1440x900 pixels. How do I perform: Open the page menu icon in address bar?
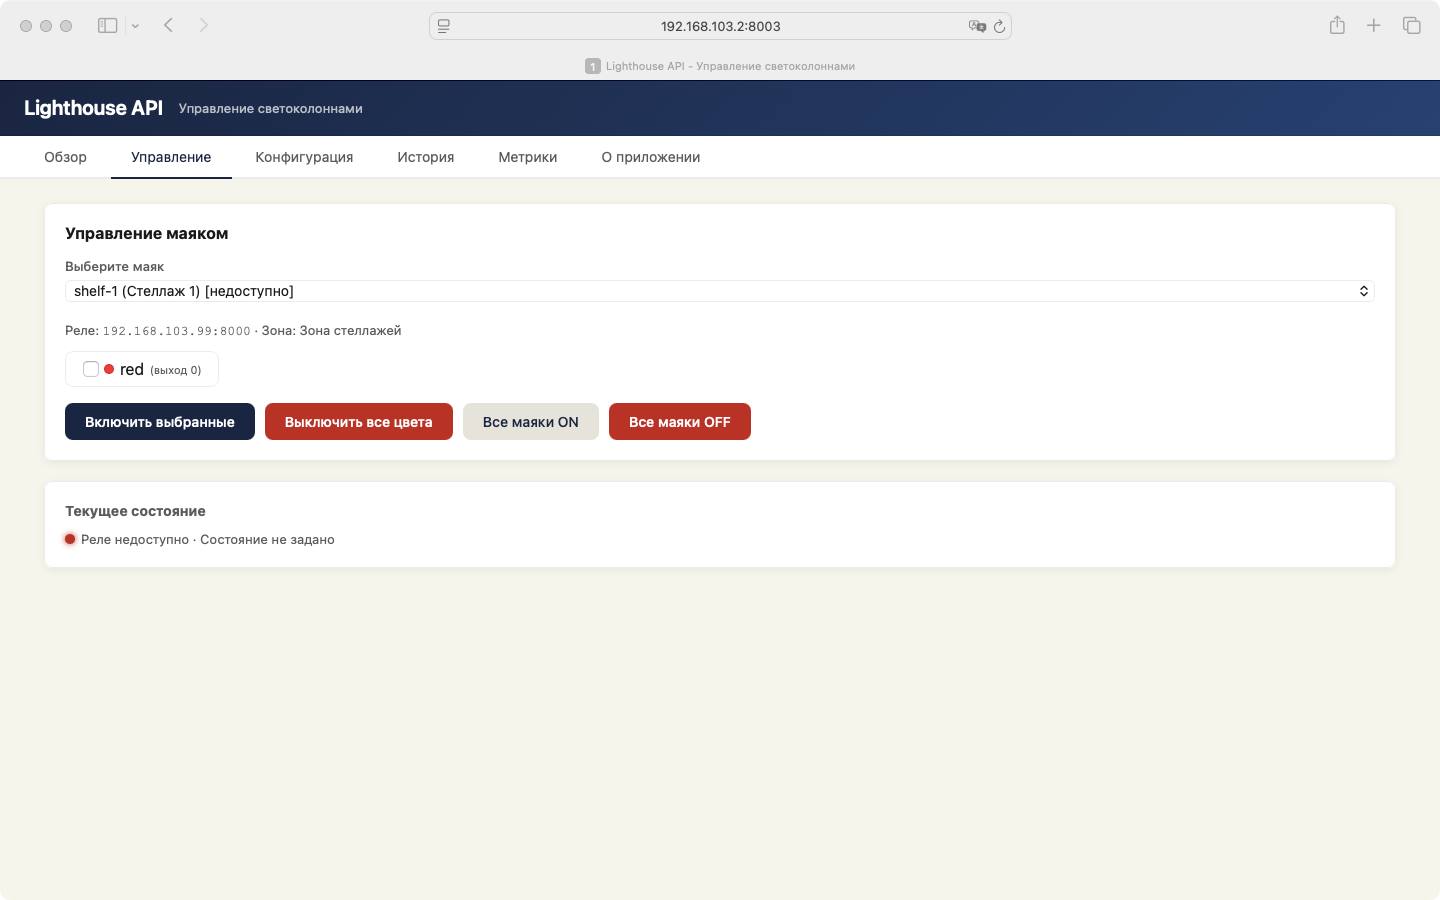click(444, 26)
